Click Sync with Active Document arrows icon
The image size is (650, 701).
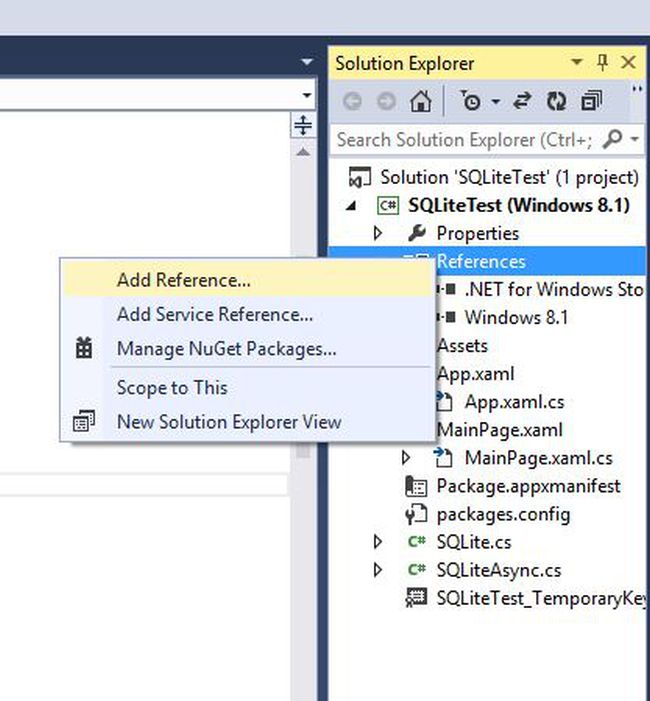tap(522, 101)
